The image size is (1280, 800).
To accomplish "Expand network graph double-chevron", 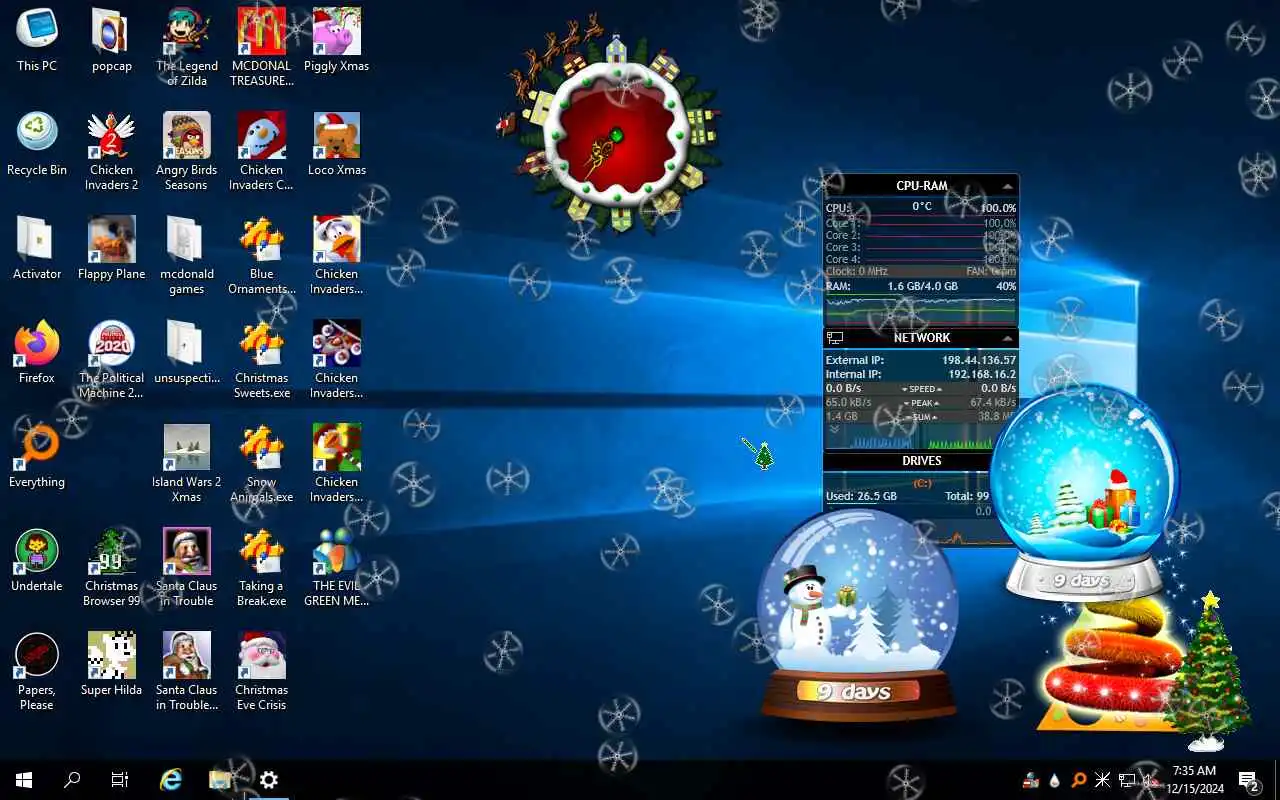I will pyautogui.click(x=834, y=431).
